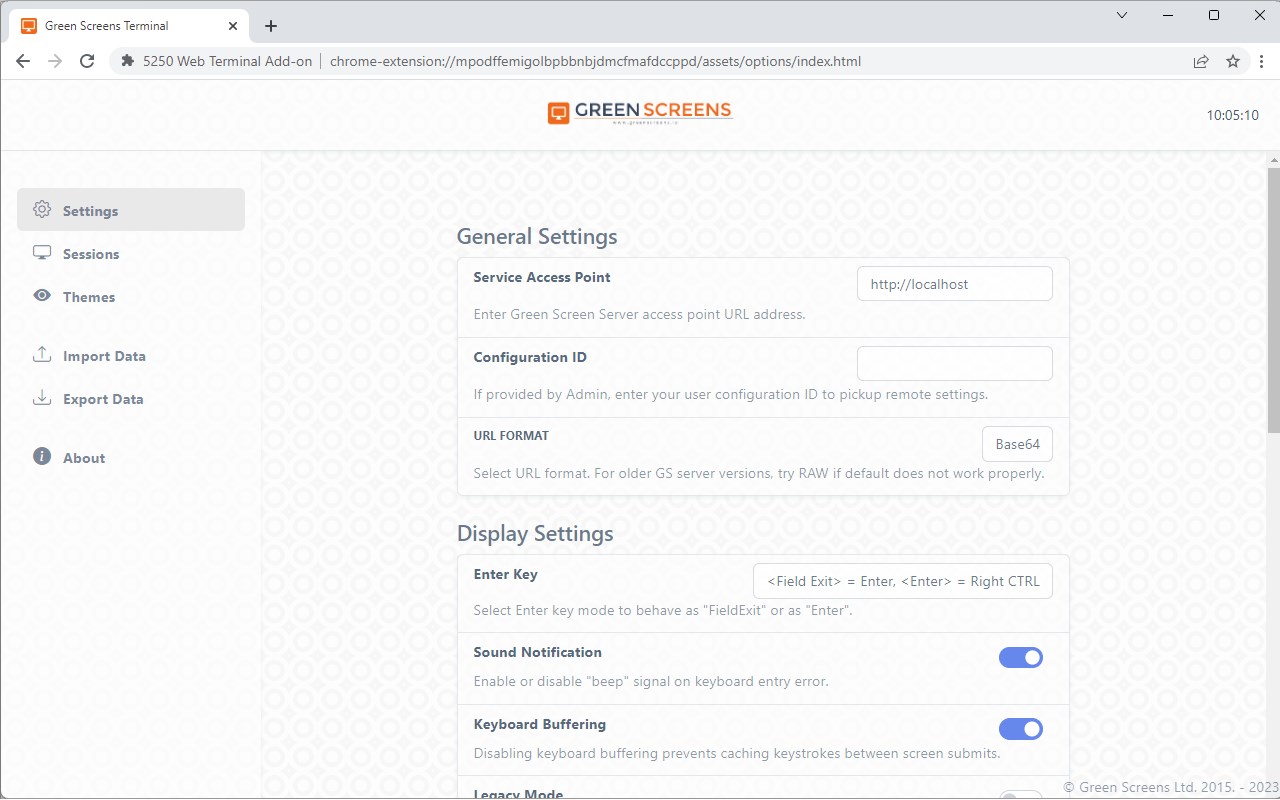Click the 10:05:10 clock text
Screen dimensions: 1280x800
pyautogui.click(x=1233, y=115)
